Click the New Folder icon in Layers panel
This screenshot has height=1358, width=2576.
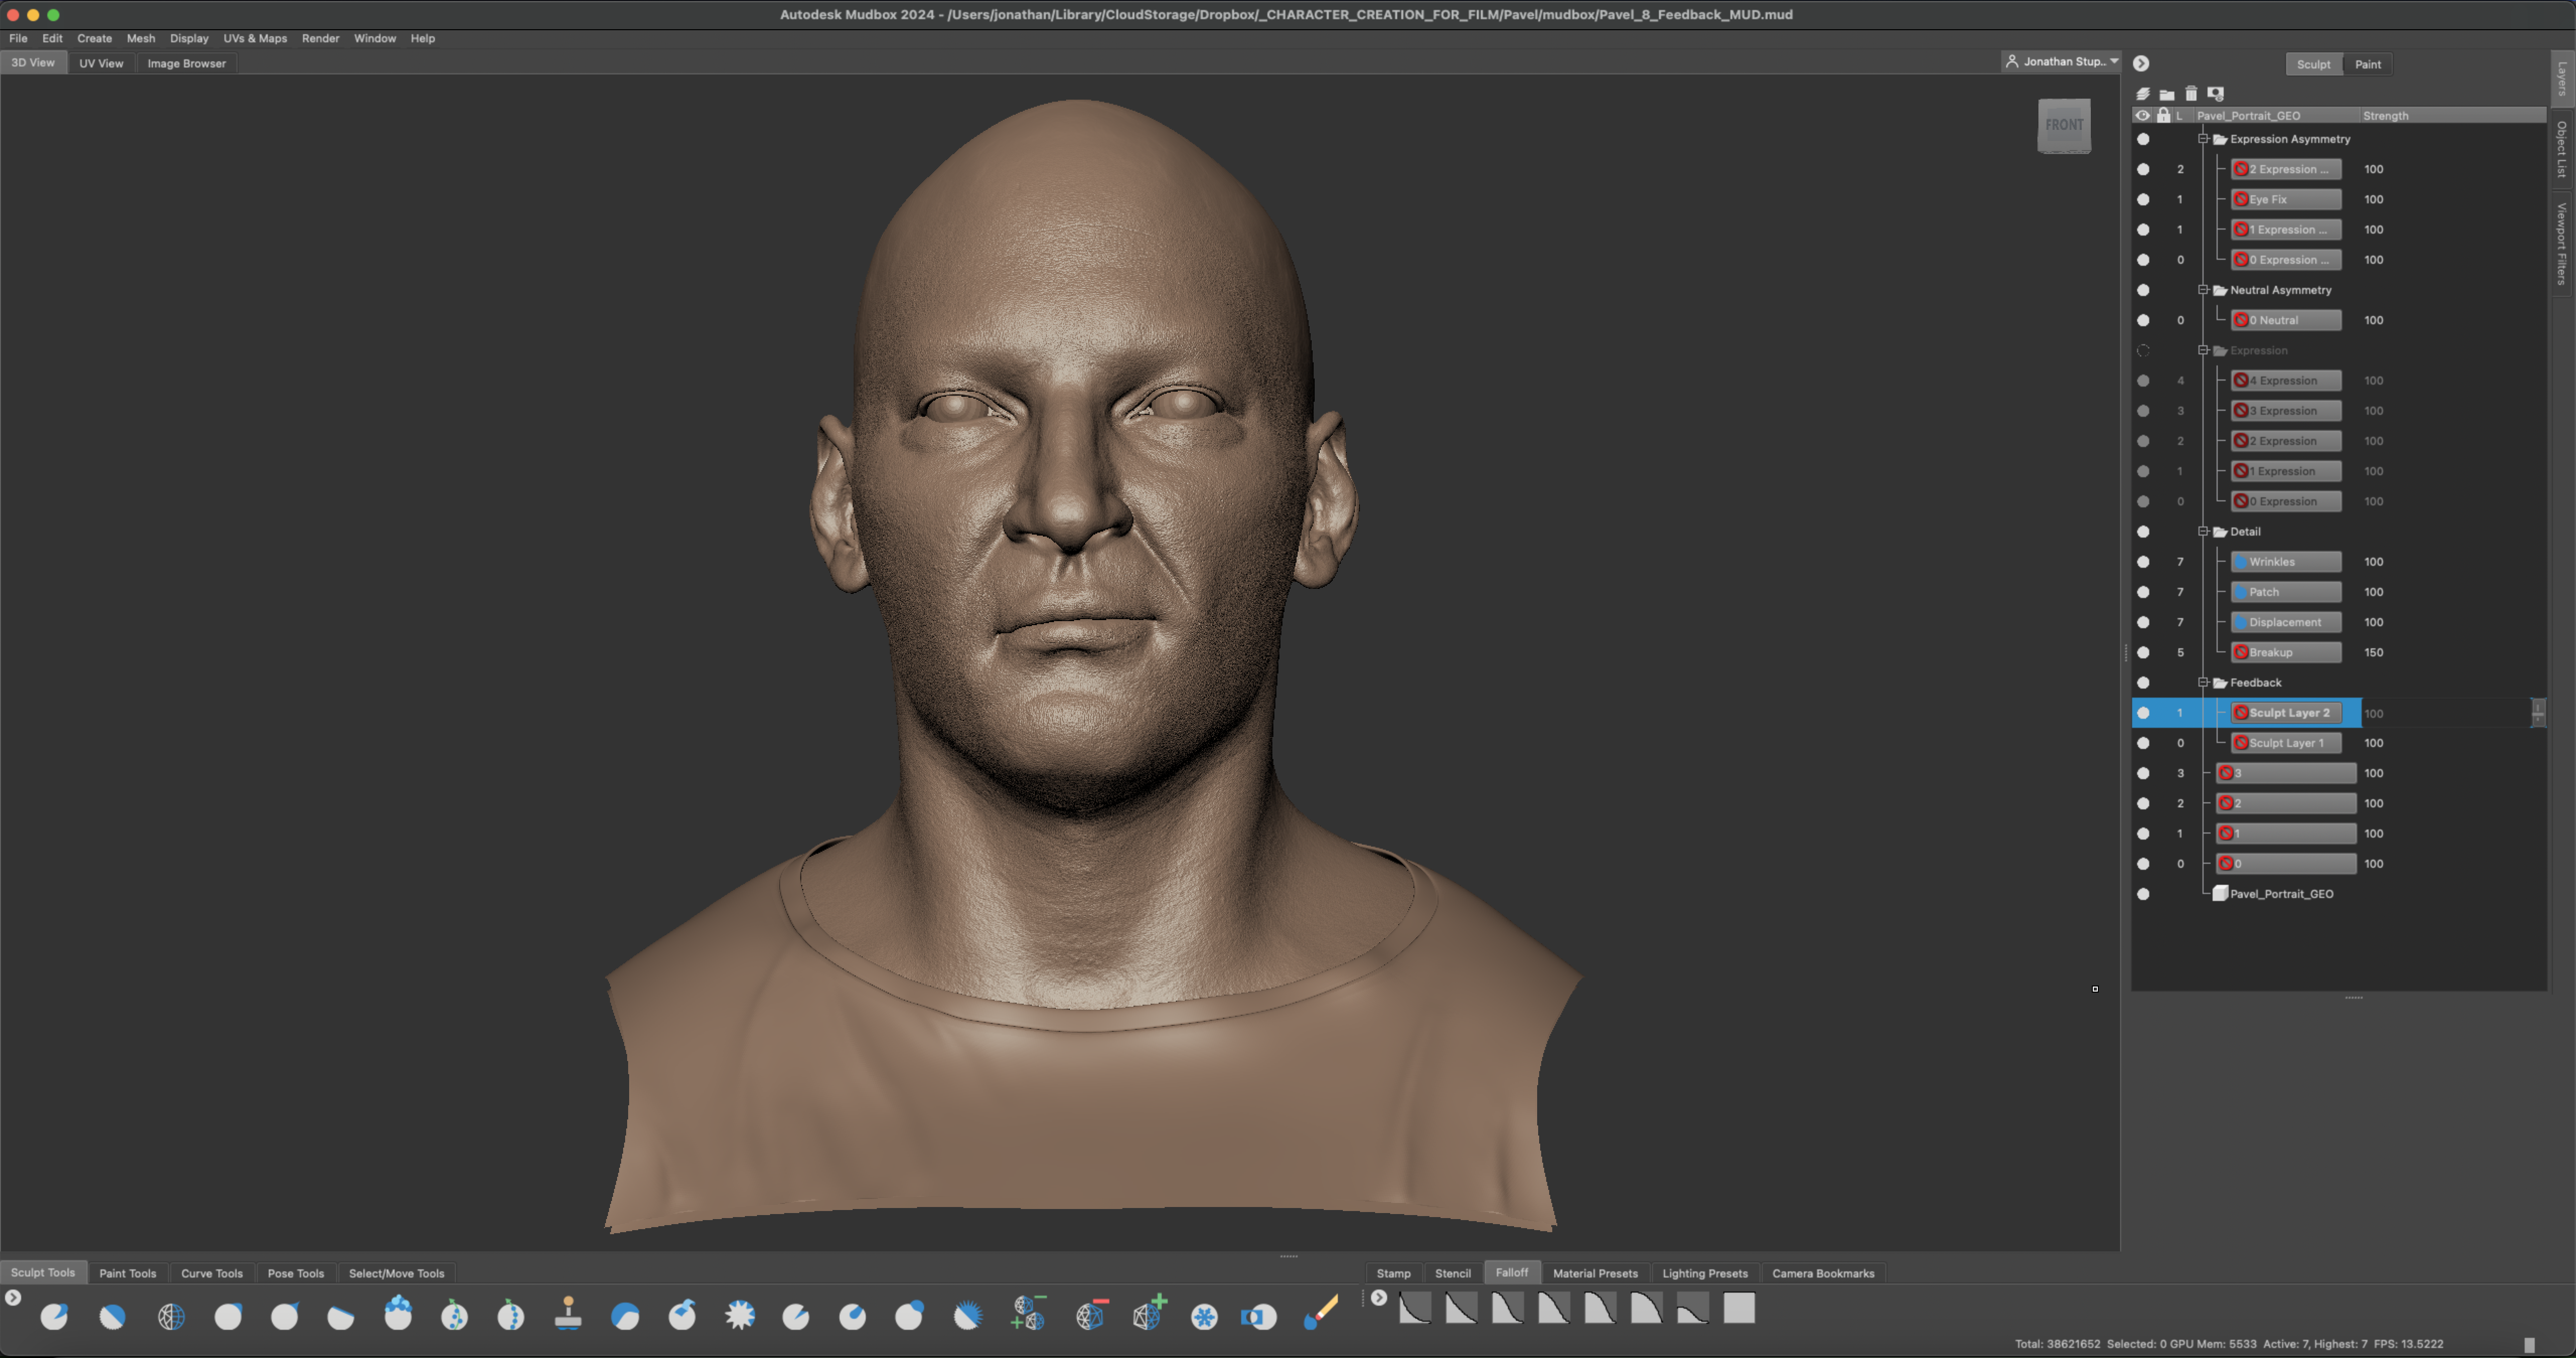point(2167,94)
